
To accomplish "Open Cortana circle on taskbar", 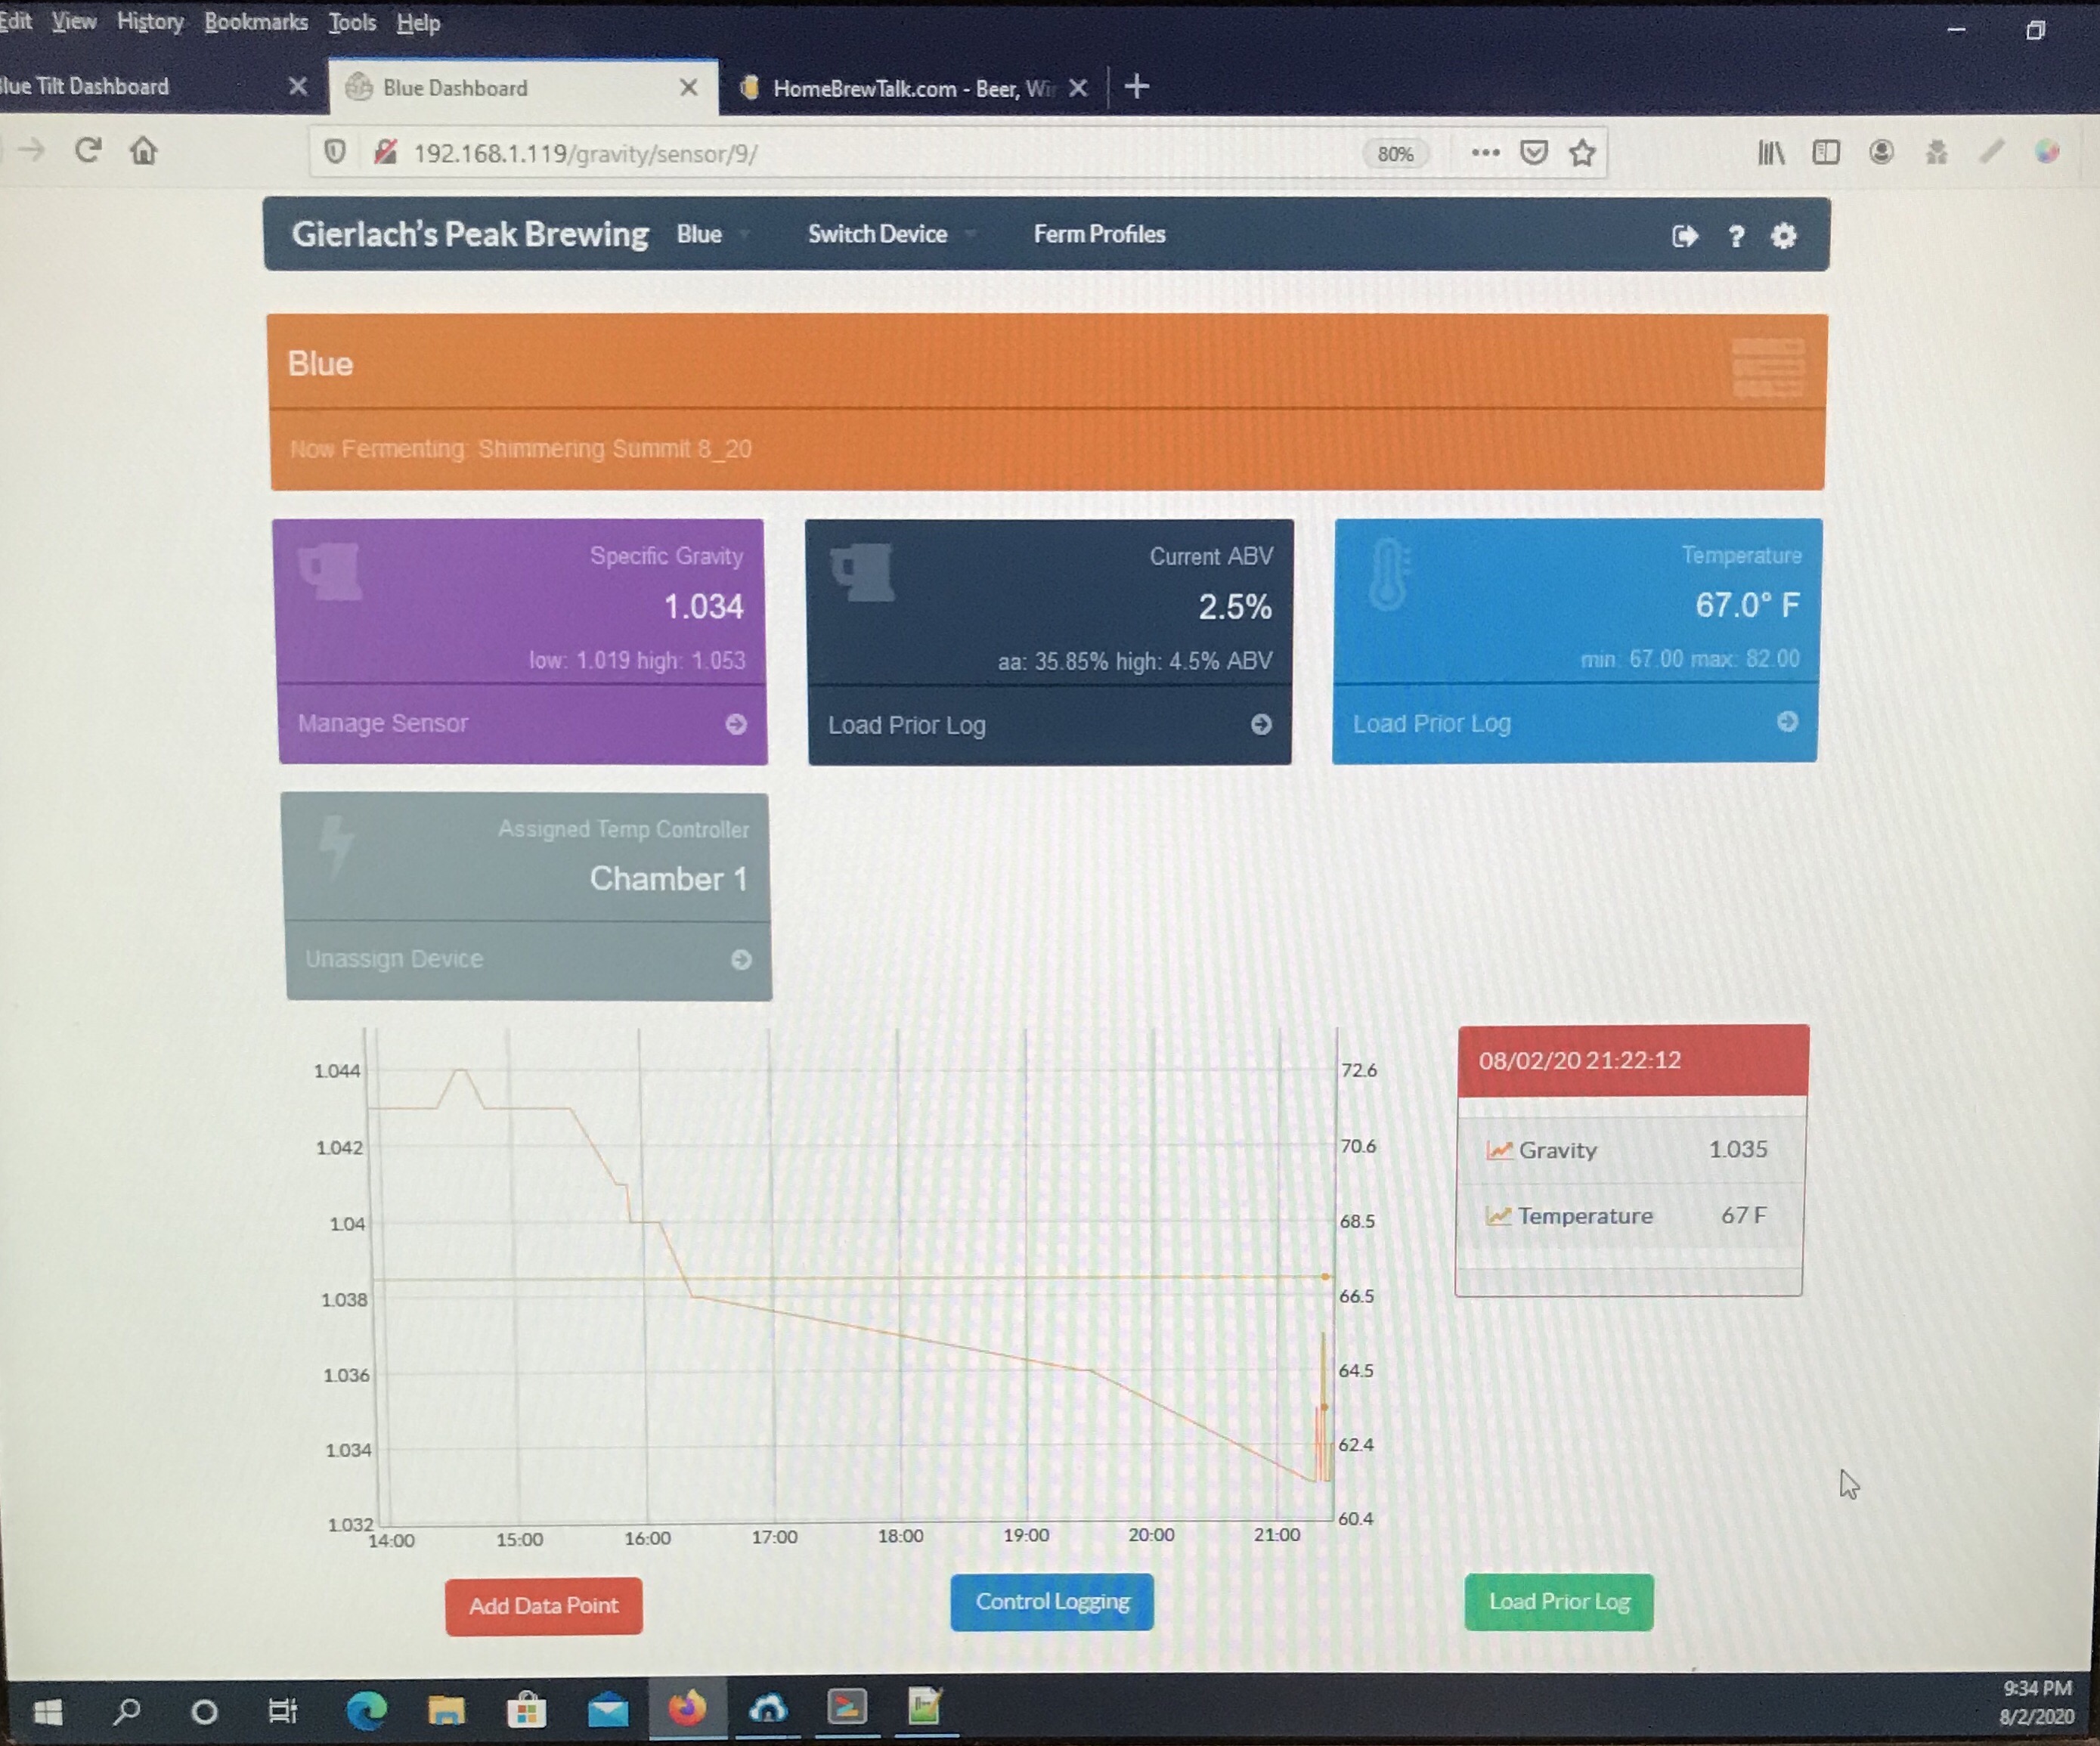I will click(204, 1712).
